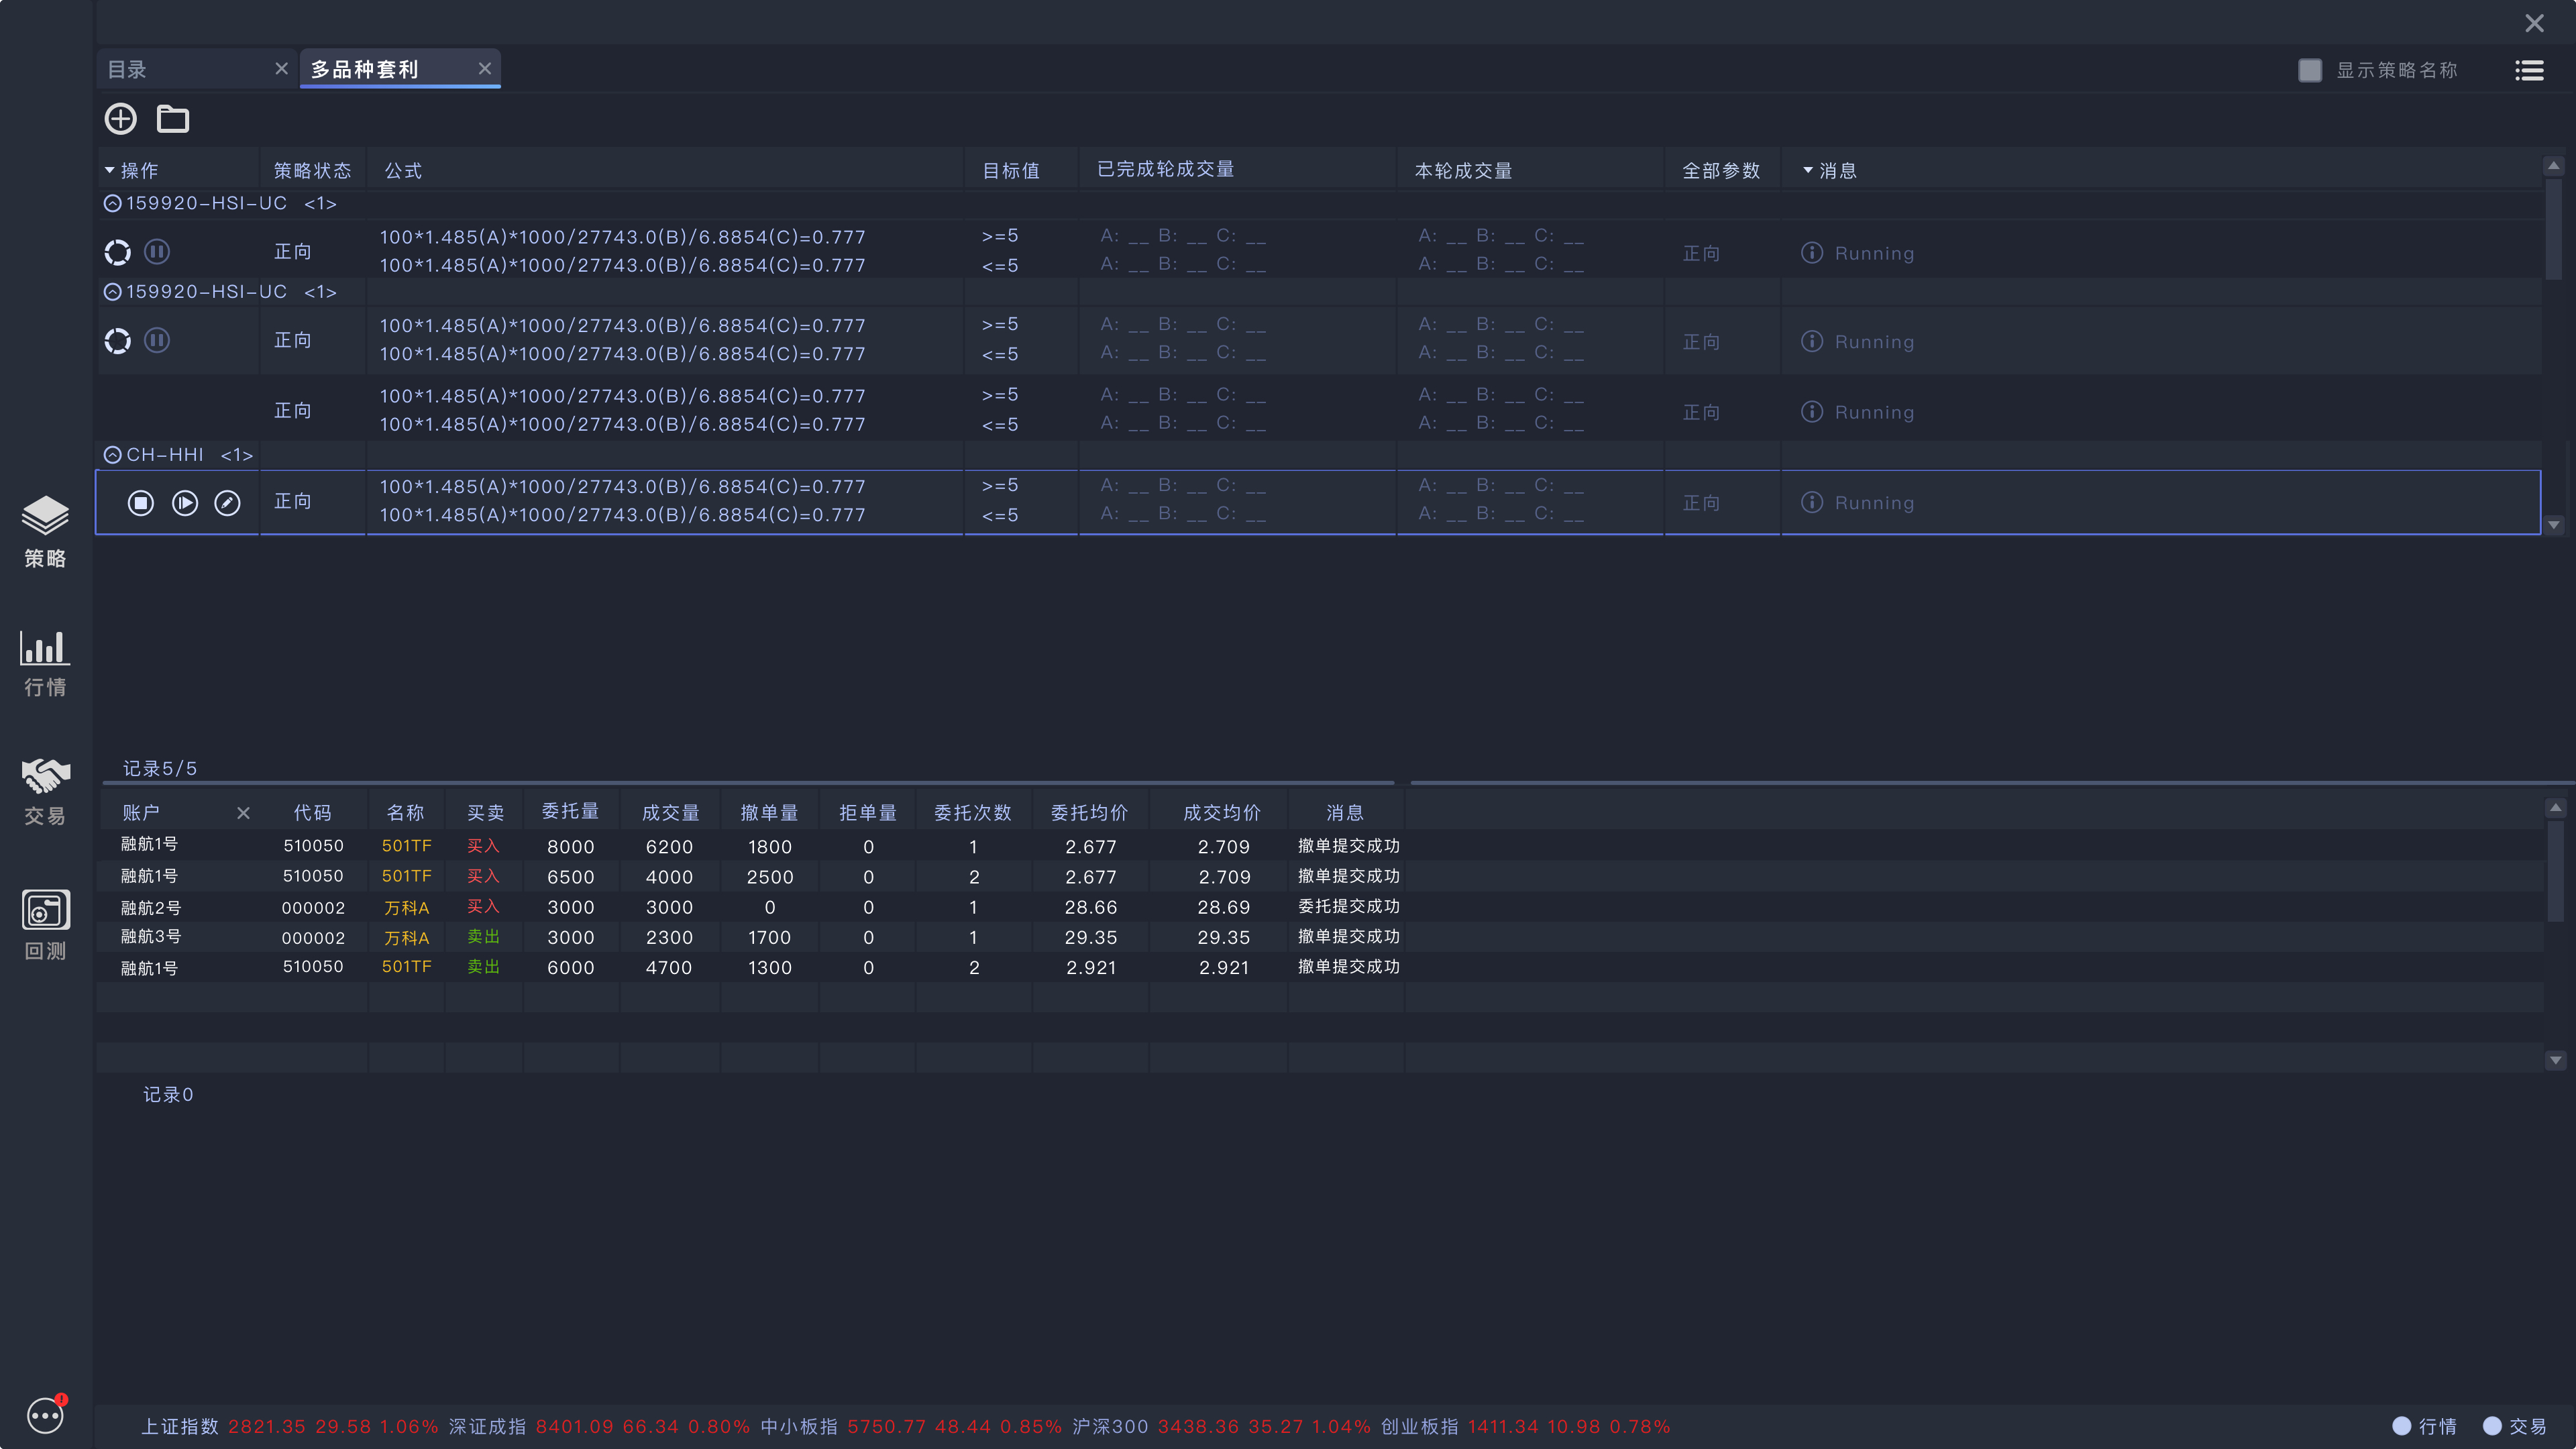Open the 消息 column dropdown arrow
Screen dimensions: 2576x1449
pyautogui.click(x=1808, y=171)
